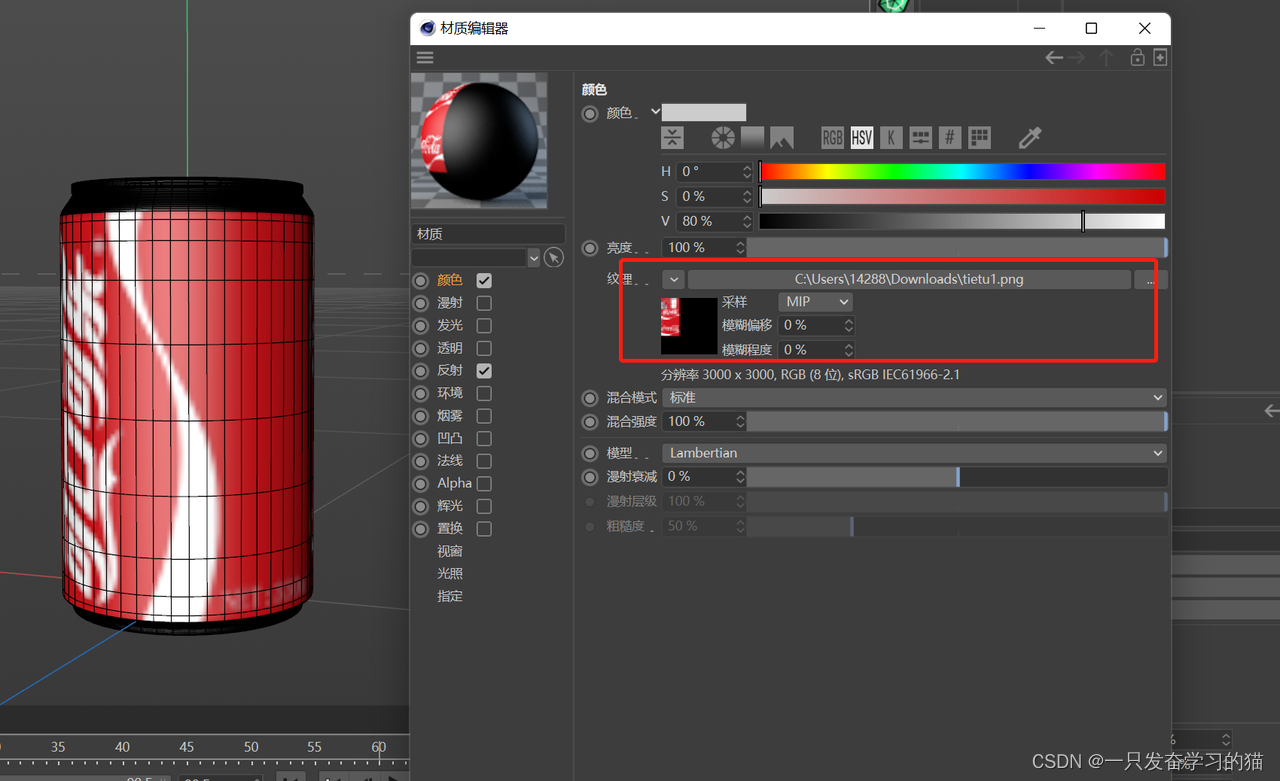Switch the color sliders to RGB mode
This screenshot has width=1280, height=781.
pyautogui.click(x=832, y=138)
